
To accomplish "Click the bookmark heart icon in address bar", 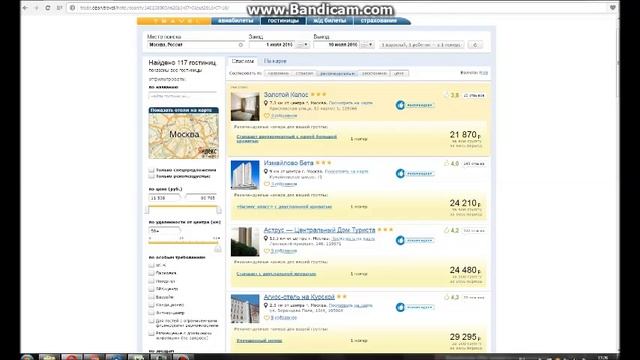I will pyautogui.click(x=613, y=8).
